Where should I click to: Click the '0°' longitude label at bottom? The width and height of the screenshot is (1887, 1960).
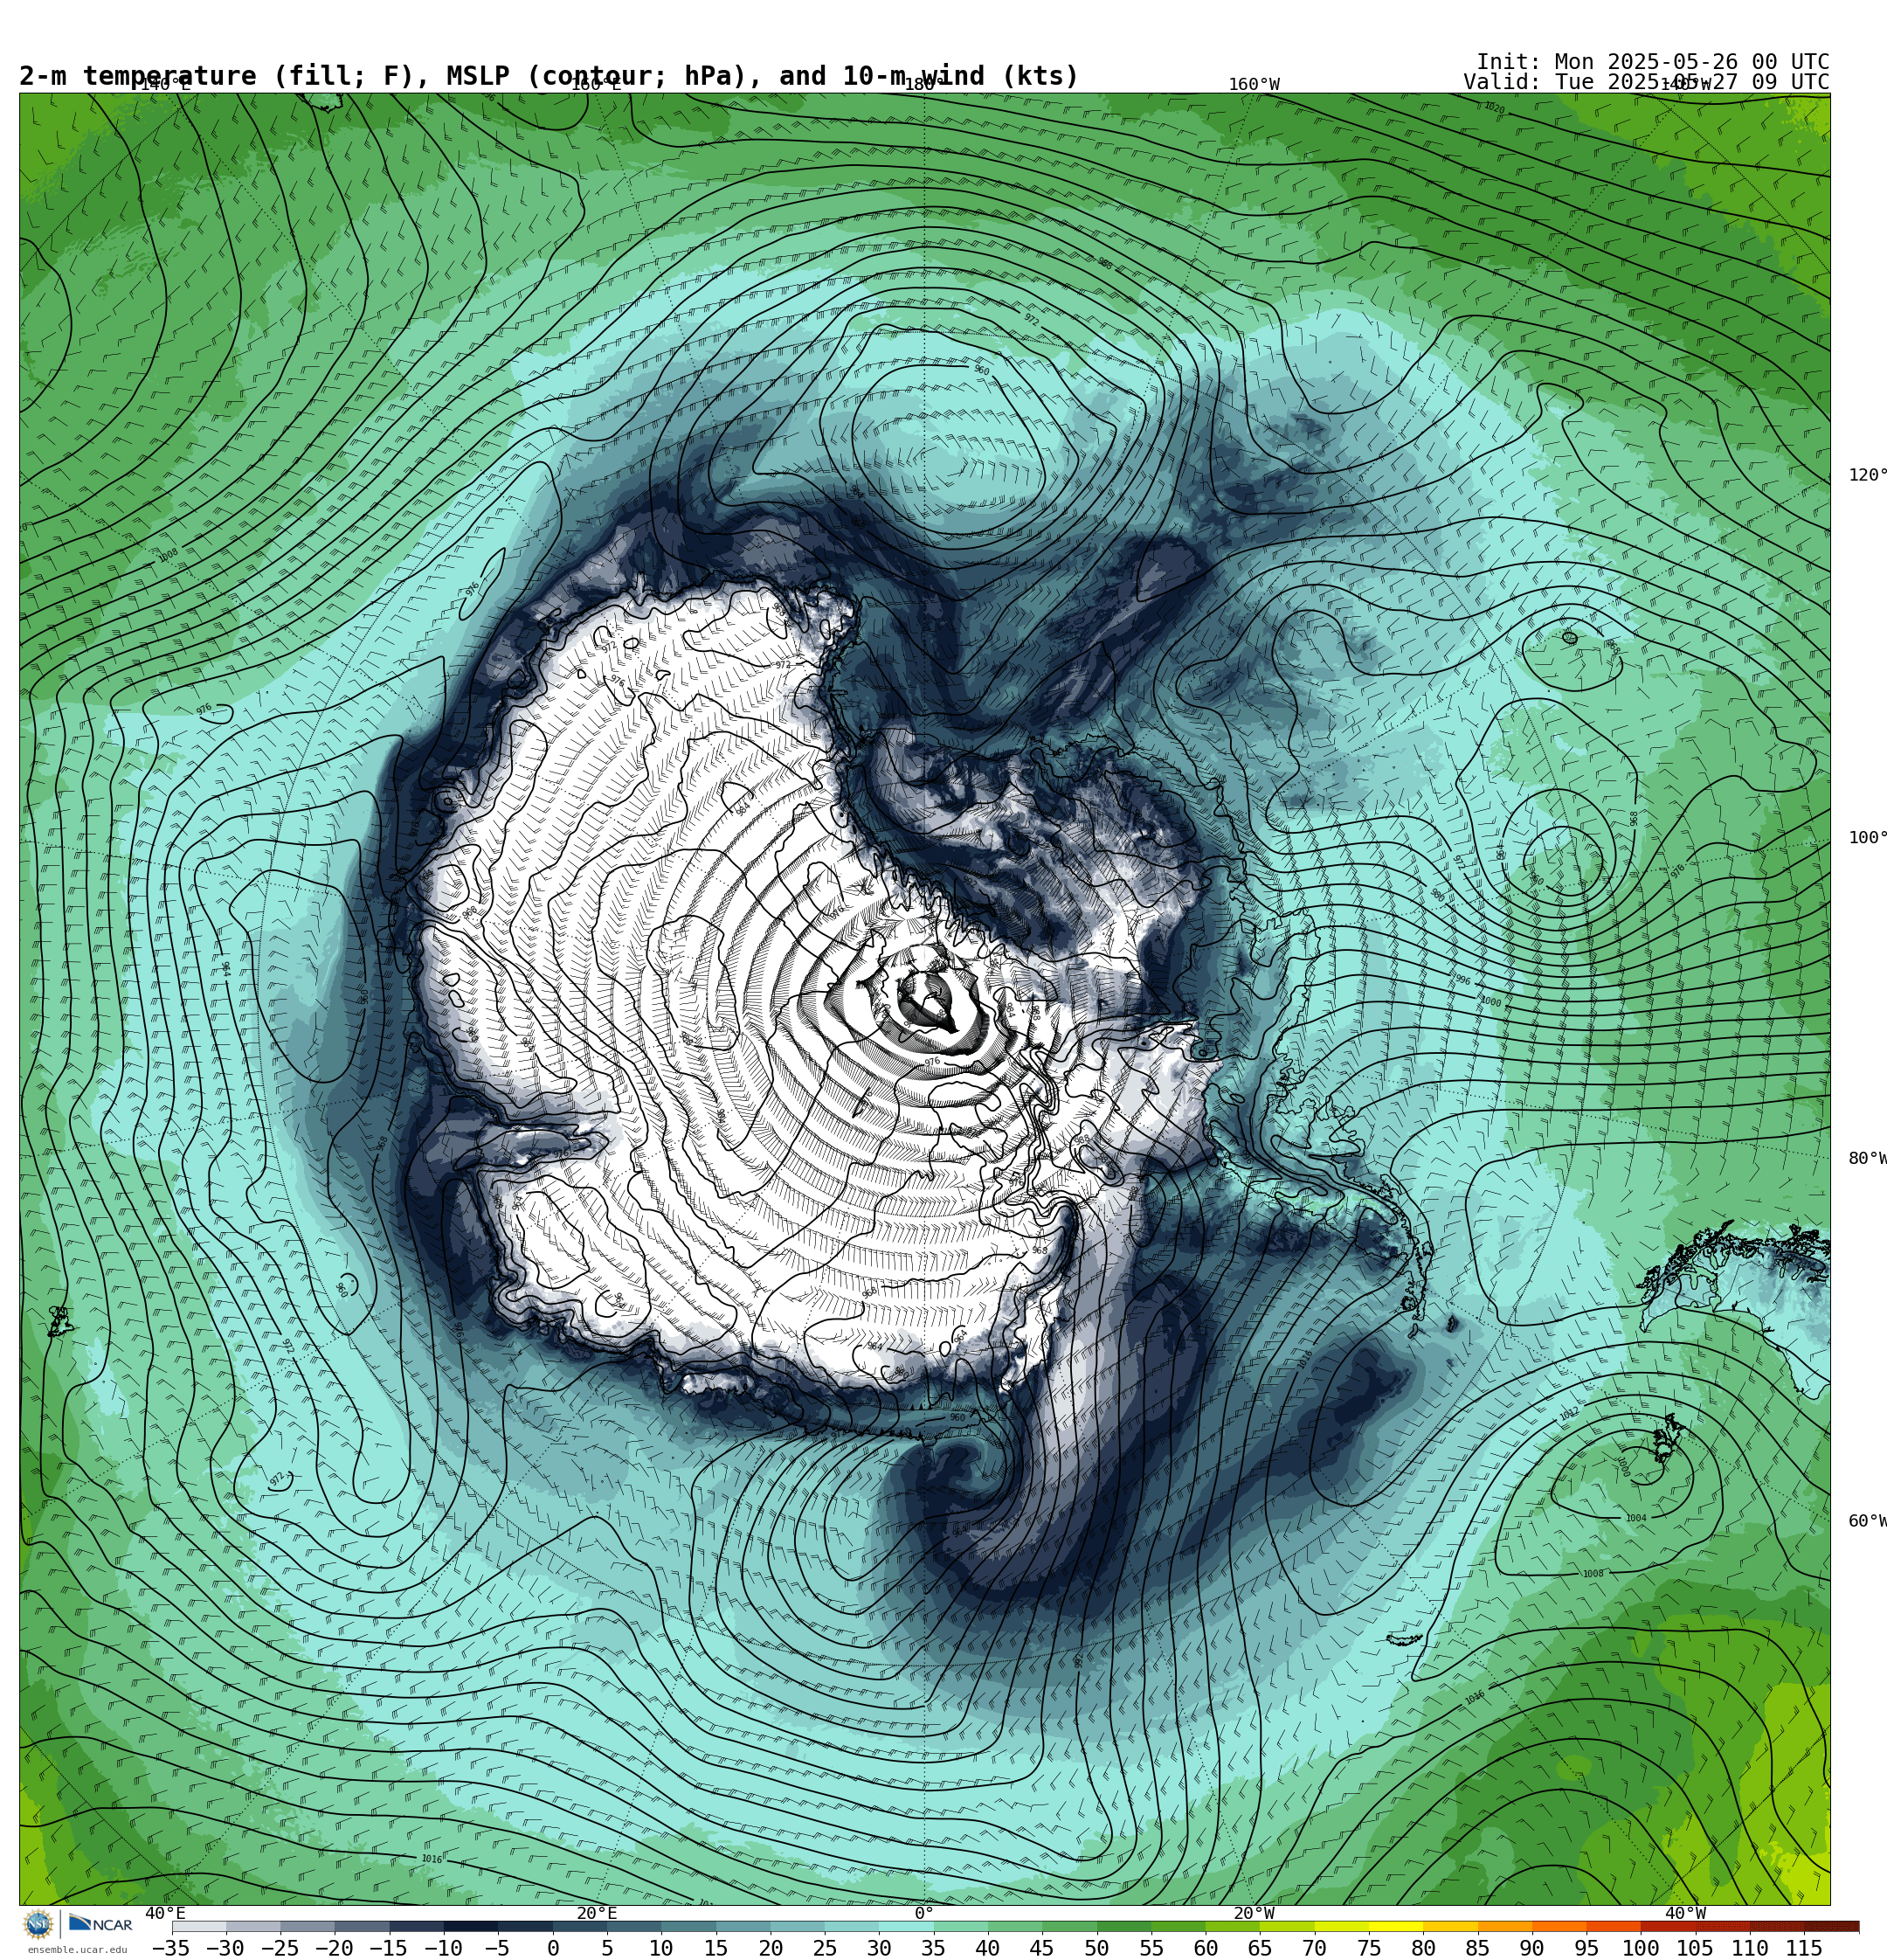click(x=924, y=1913)
